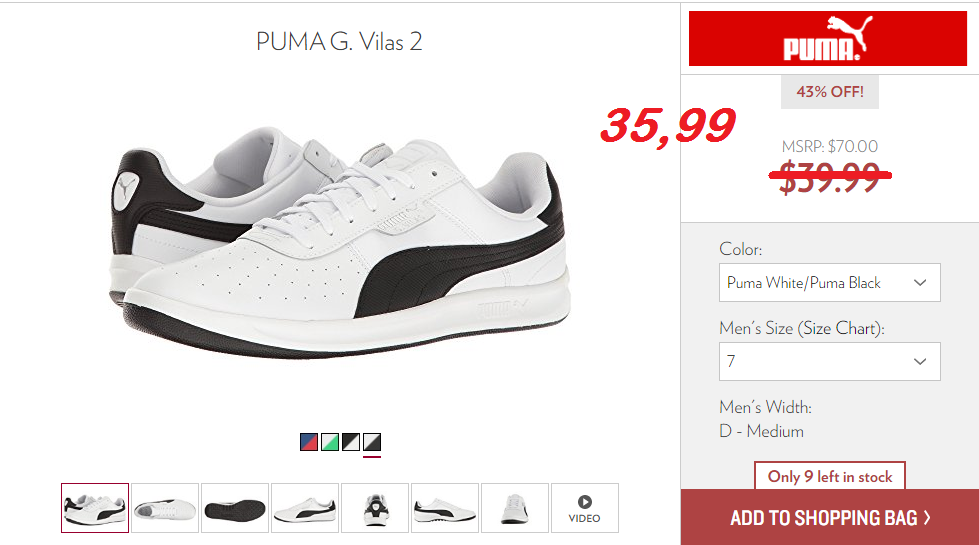Open the Men's Size dropdown showing 7
Screen dimensions: 979x545
click(x=829, y=361)
